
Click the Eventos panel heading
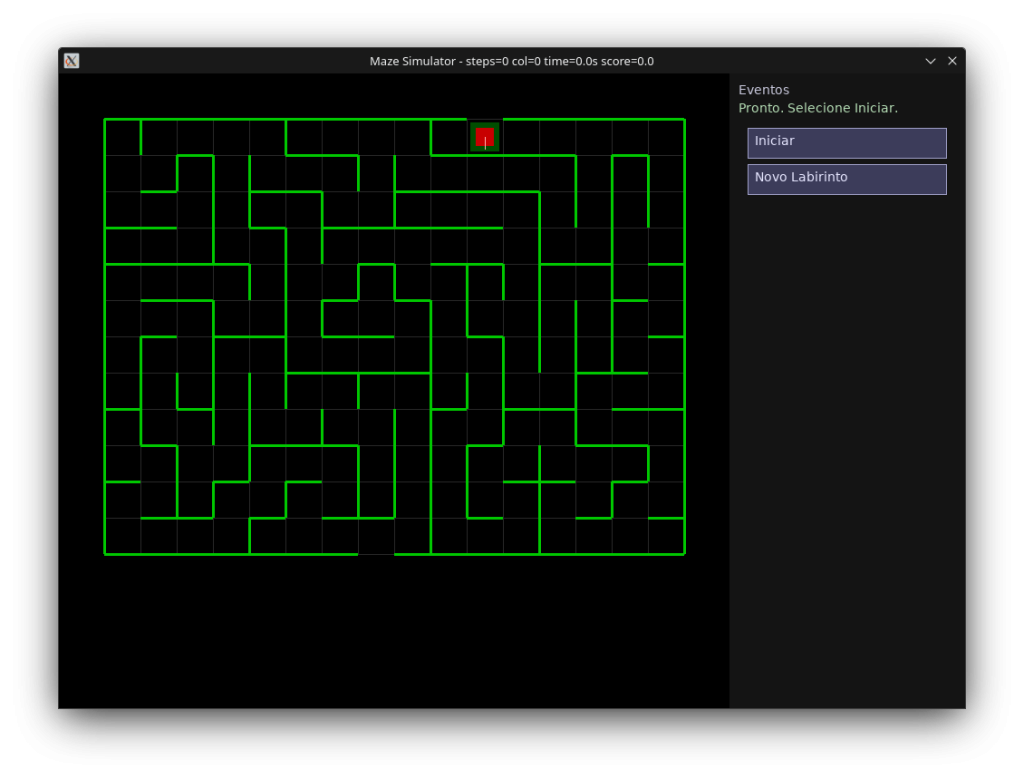(763, 90)
